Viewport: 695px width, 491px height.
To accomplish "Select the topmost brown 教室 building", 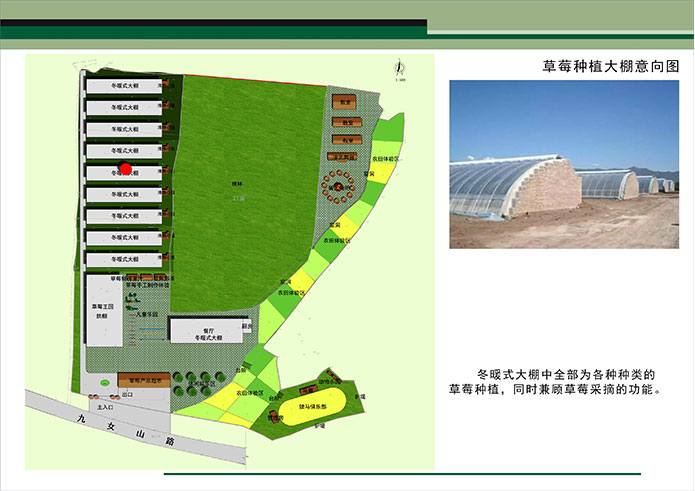I will [x=344, y=102].
